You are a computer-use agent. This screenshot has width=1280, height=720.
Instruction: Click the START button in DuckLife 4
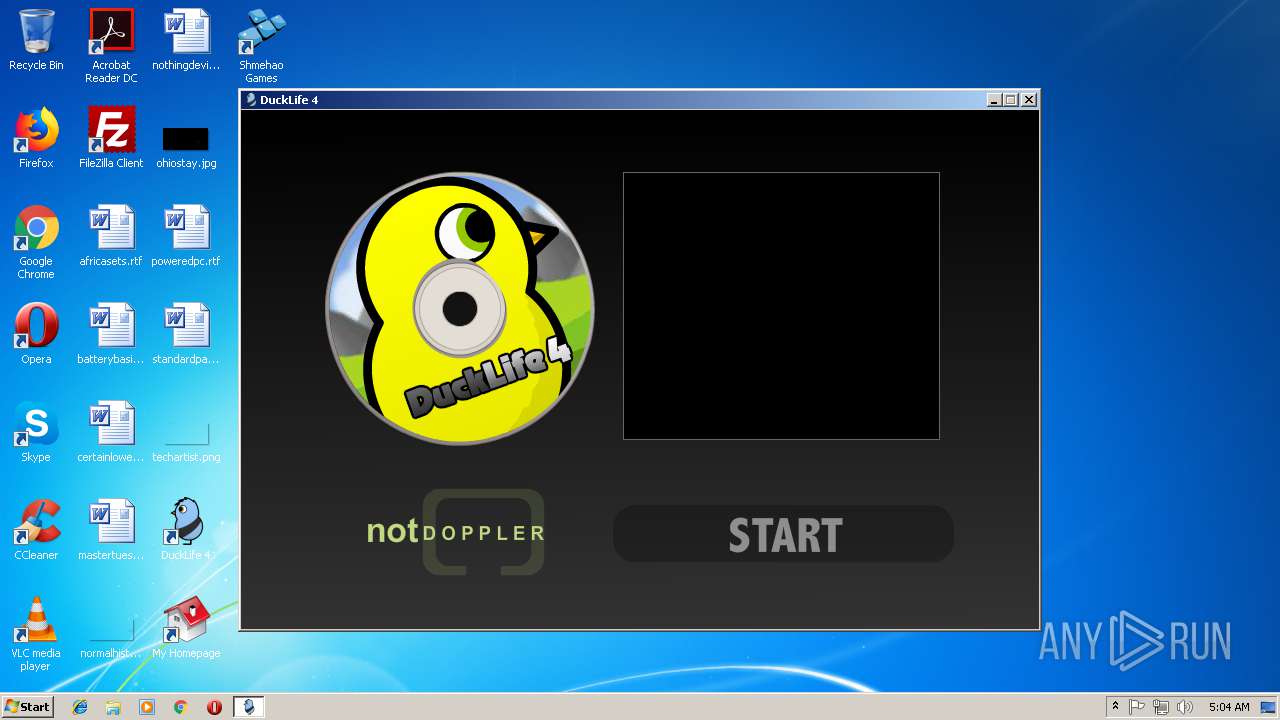[x=783, y=534]
